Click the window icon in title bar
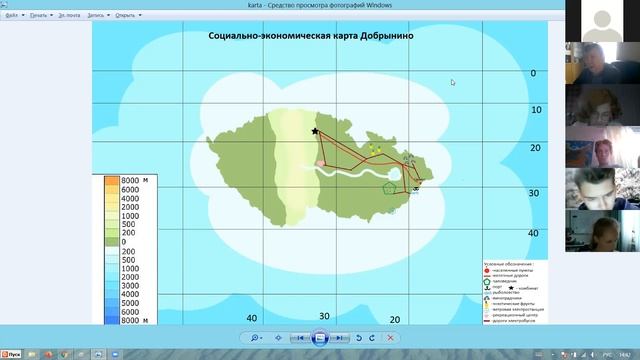The image size is (640, 360). coord(4,4)
